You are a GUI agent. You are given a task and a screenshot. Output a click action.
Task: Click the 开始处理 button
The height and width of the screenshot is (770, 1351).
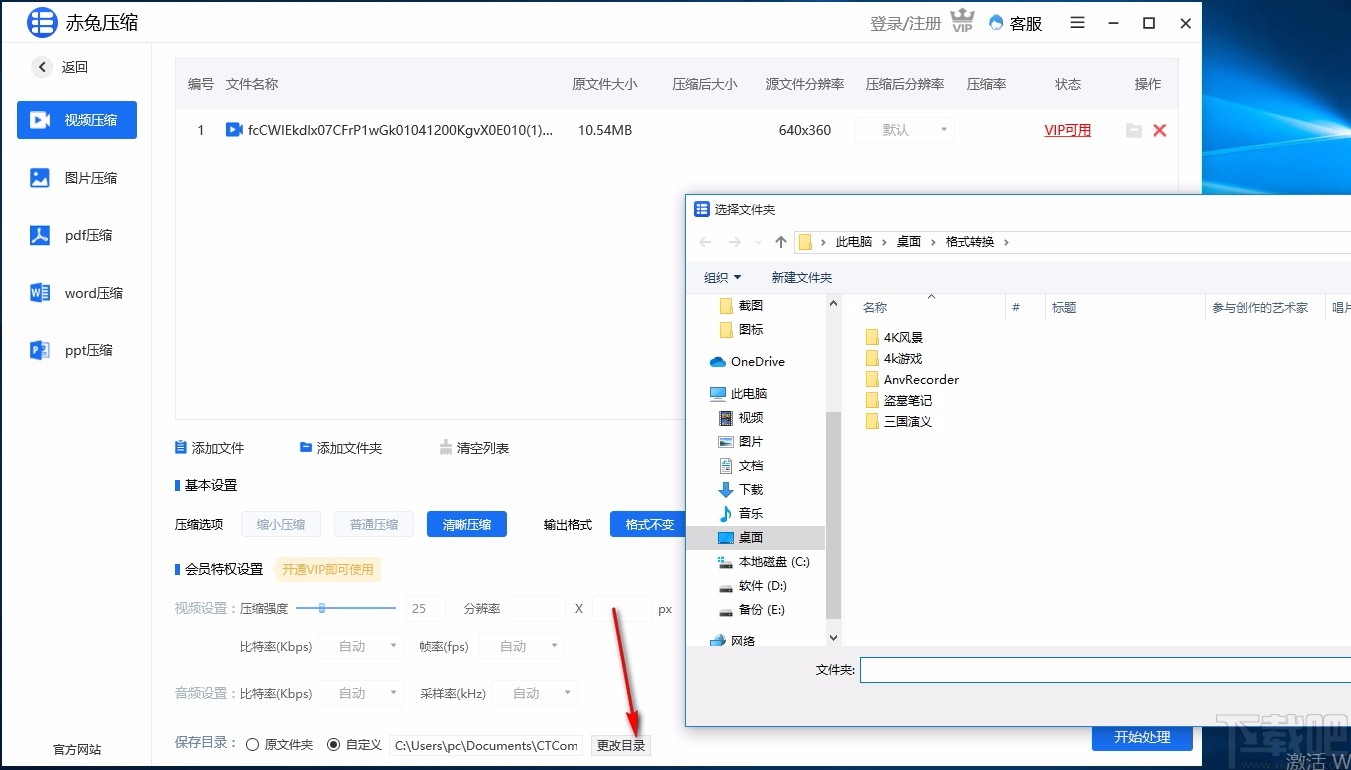1141,737
